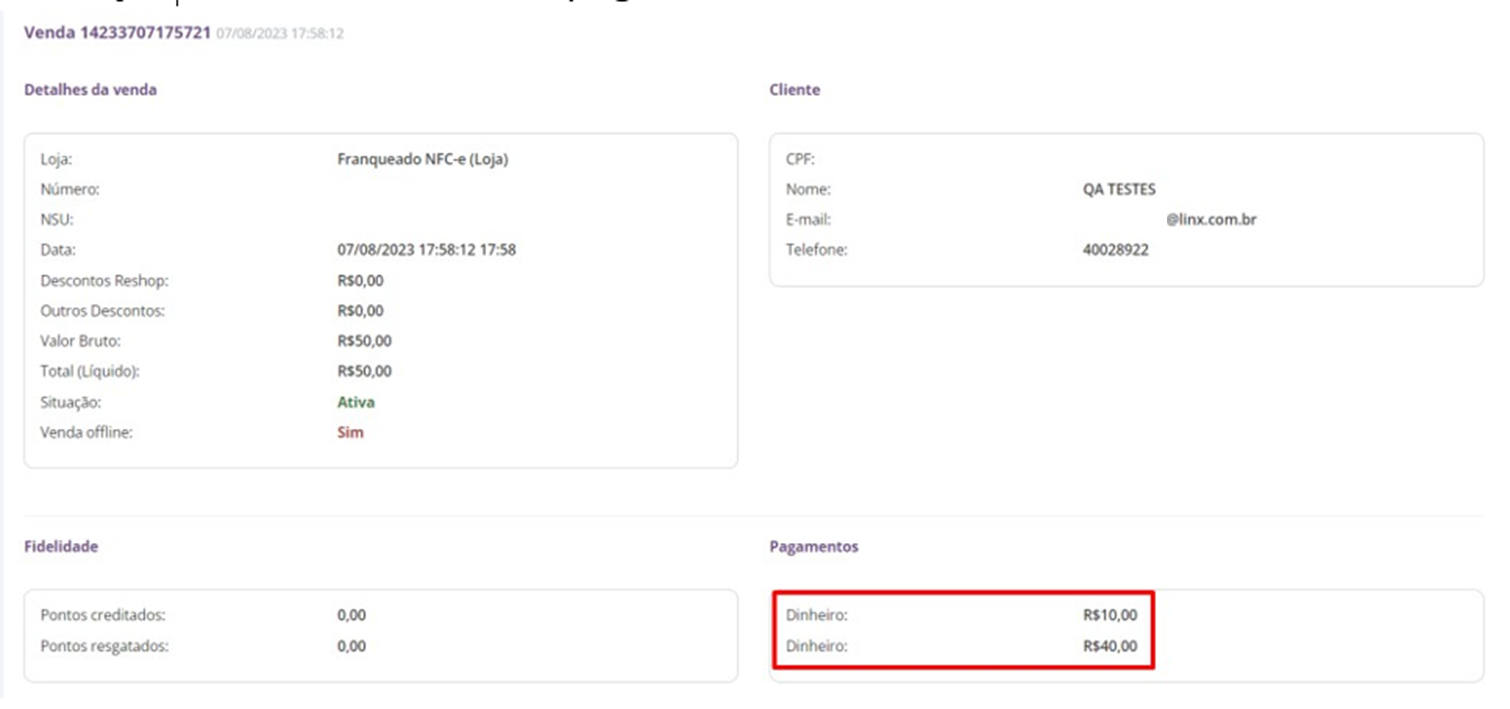Click the R$40,00 Dinheiro payment
Viewport: 1510px width, 709px height.
click(x=1109, y=646)
